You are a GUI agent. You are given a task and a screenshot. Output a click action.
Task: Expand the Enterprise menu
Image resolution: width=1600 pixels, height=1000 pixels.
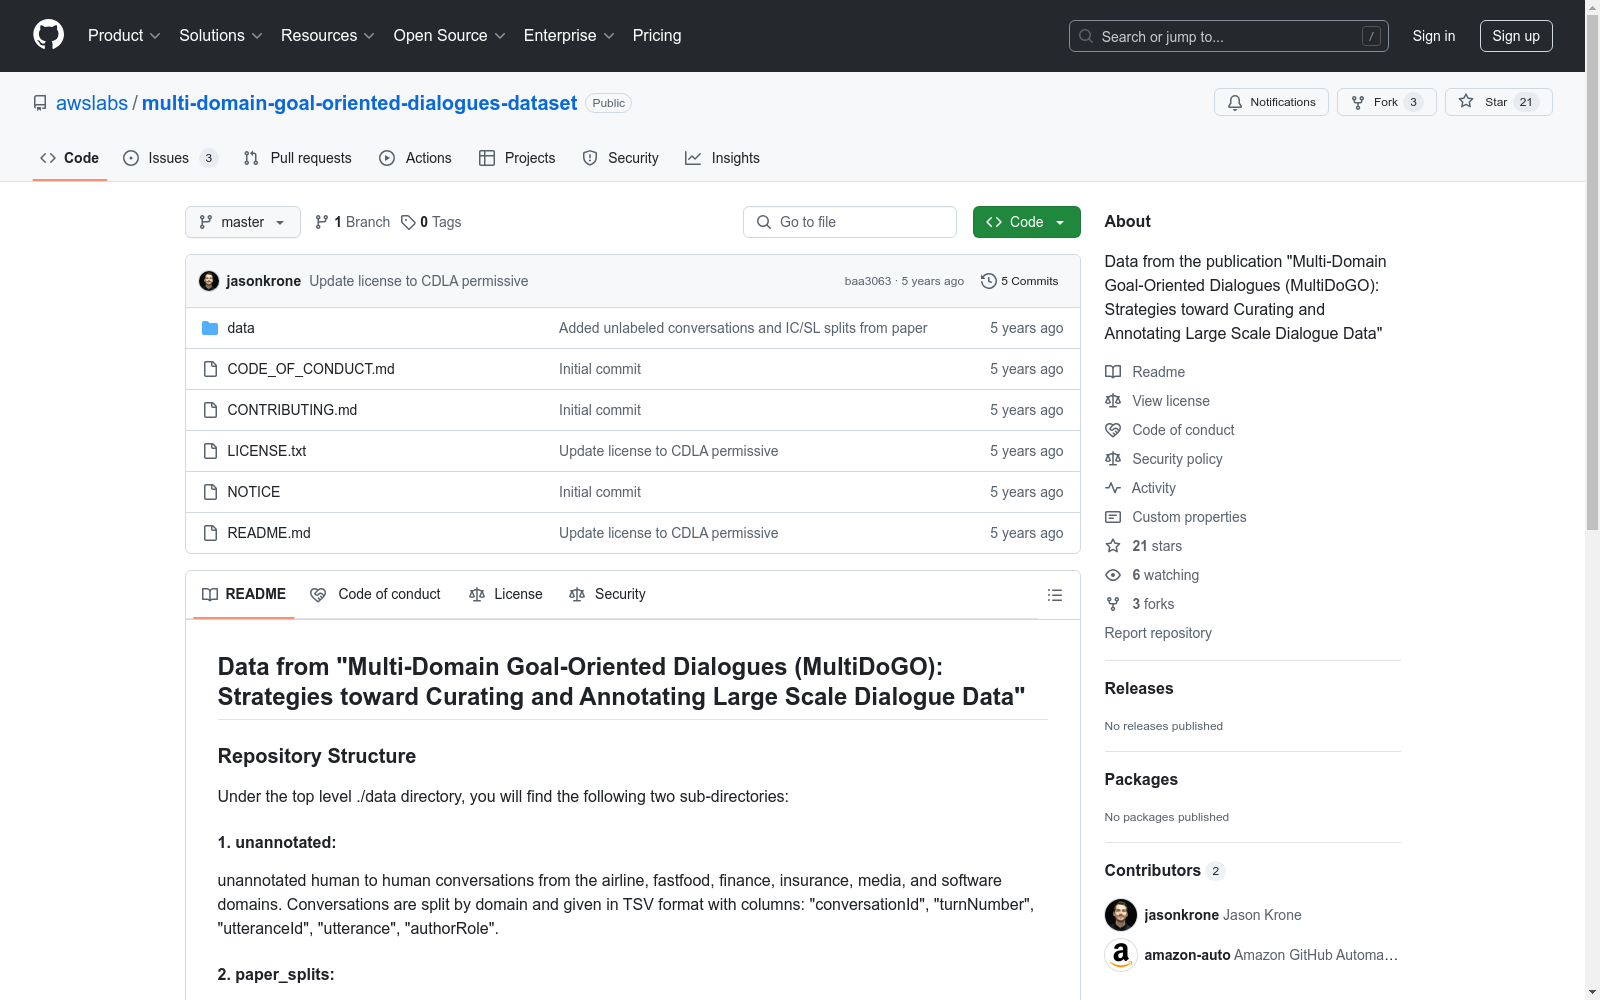click(x=569, y=36)
